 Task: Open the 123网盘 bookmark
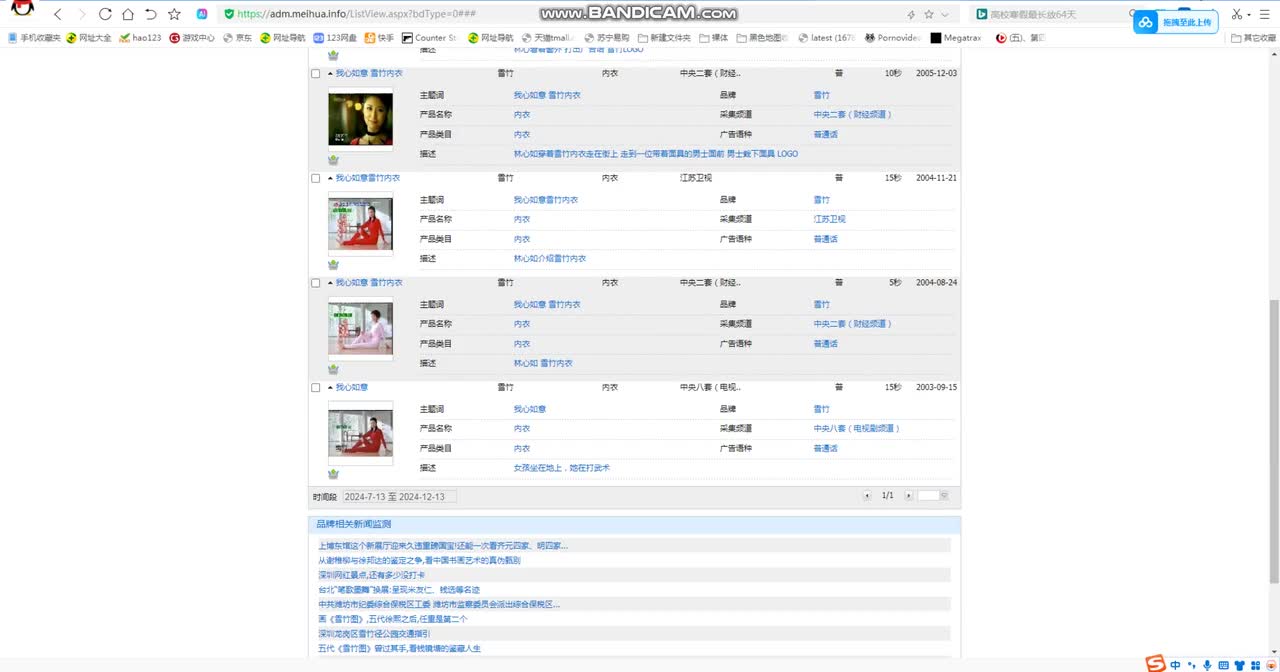tap(335, 38)
